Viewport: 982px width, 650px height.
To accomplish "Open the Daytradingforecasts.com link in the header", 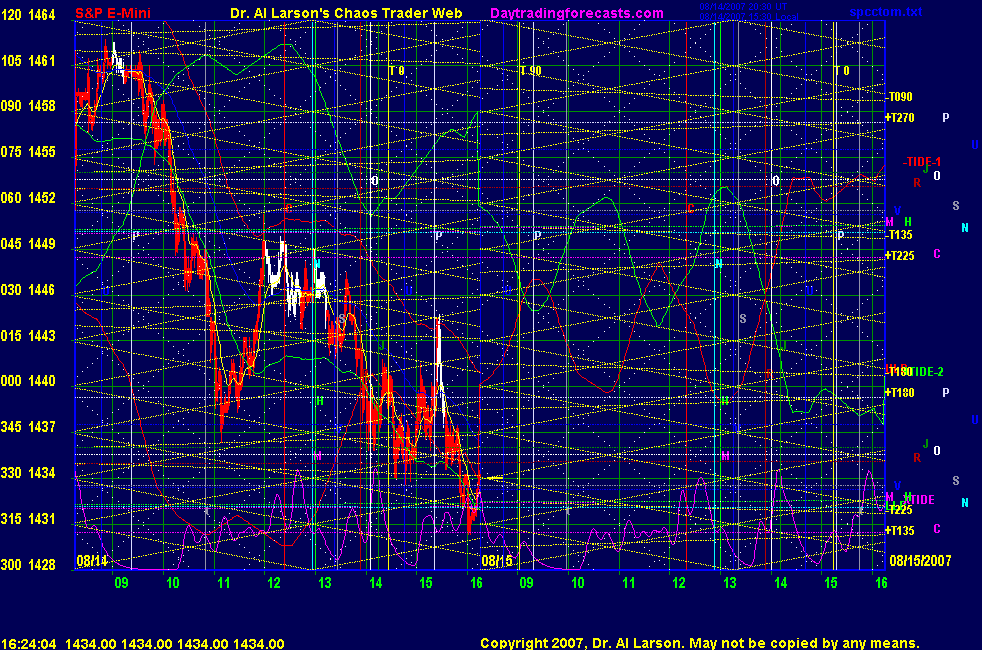I will click(x=577, y=13).
